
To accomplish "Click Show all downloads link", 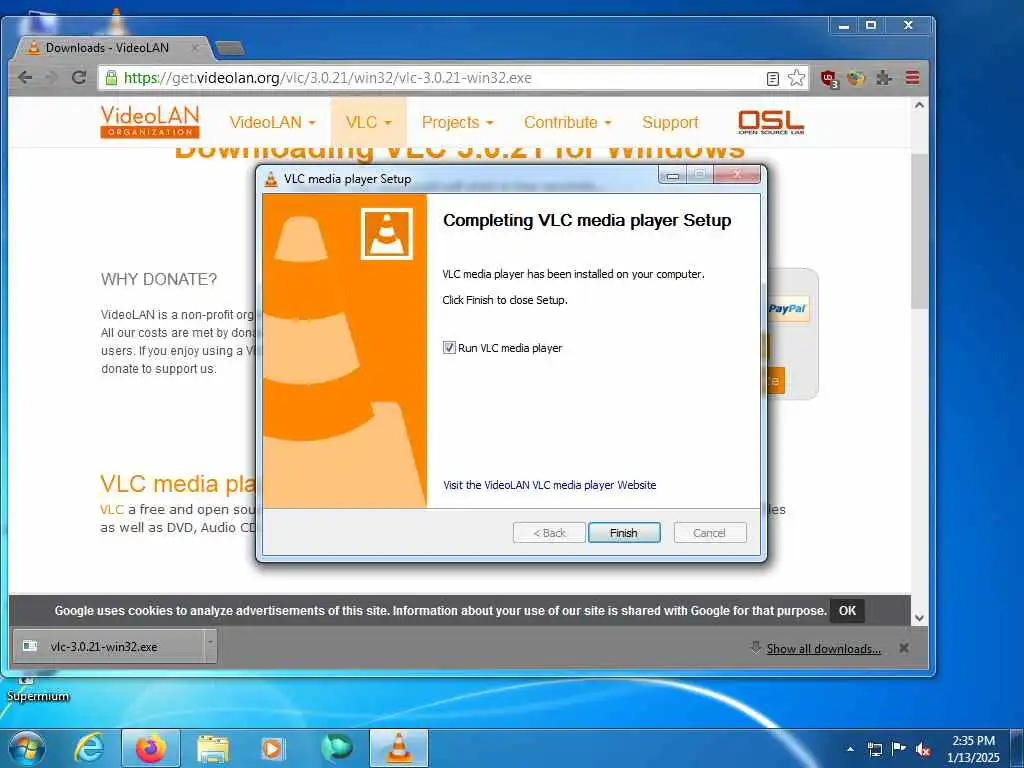I will coord(824,648).
